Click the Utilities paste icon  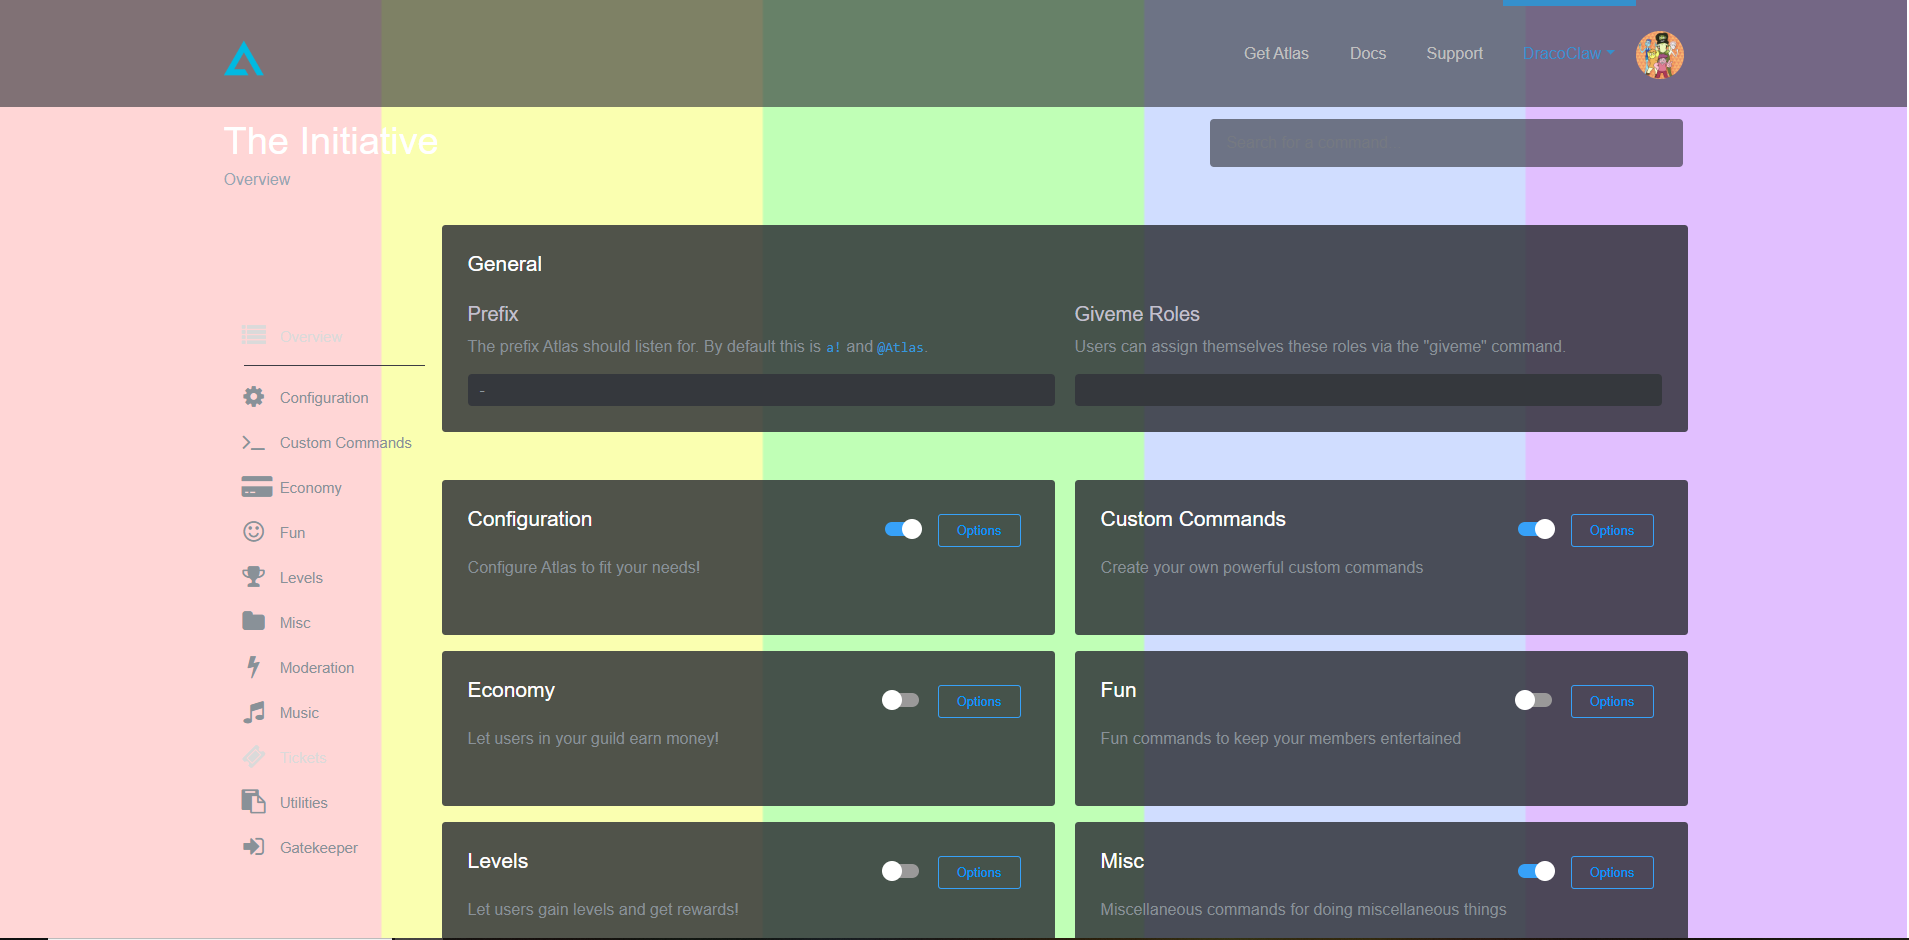click(254, 802)
